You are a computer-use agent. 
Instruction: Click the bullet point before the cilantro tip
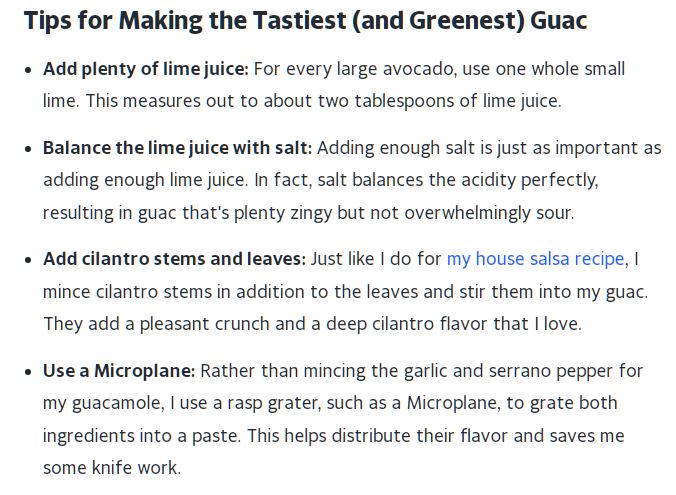(27, 260)
